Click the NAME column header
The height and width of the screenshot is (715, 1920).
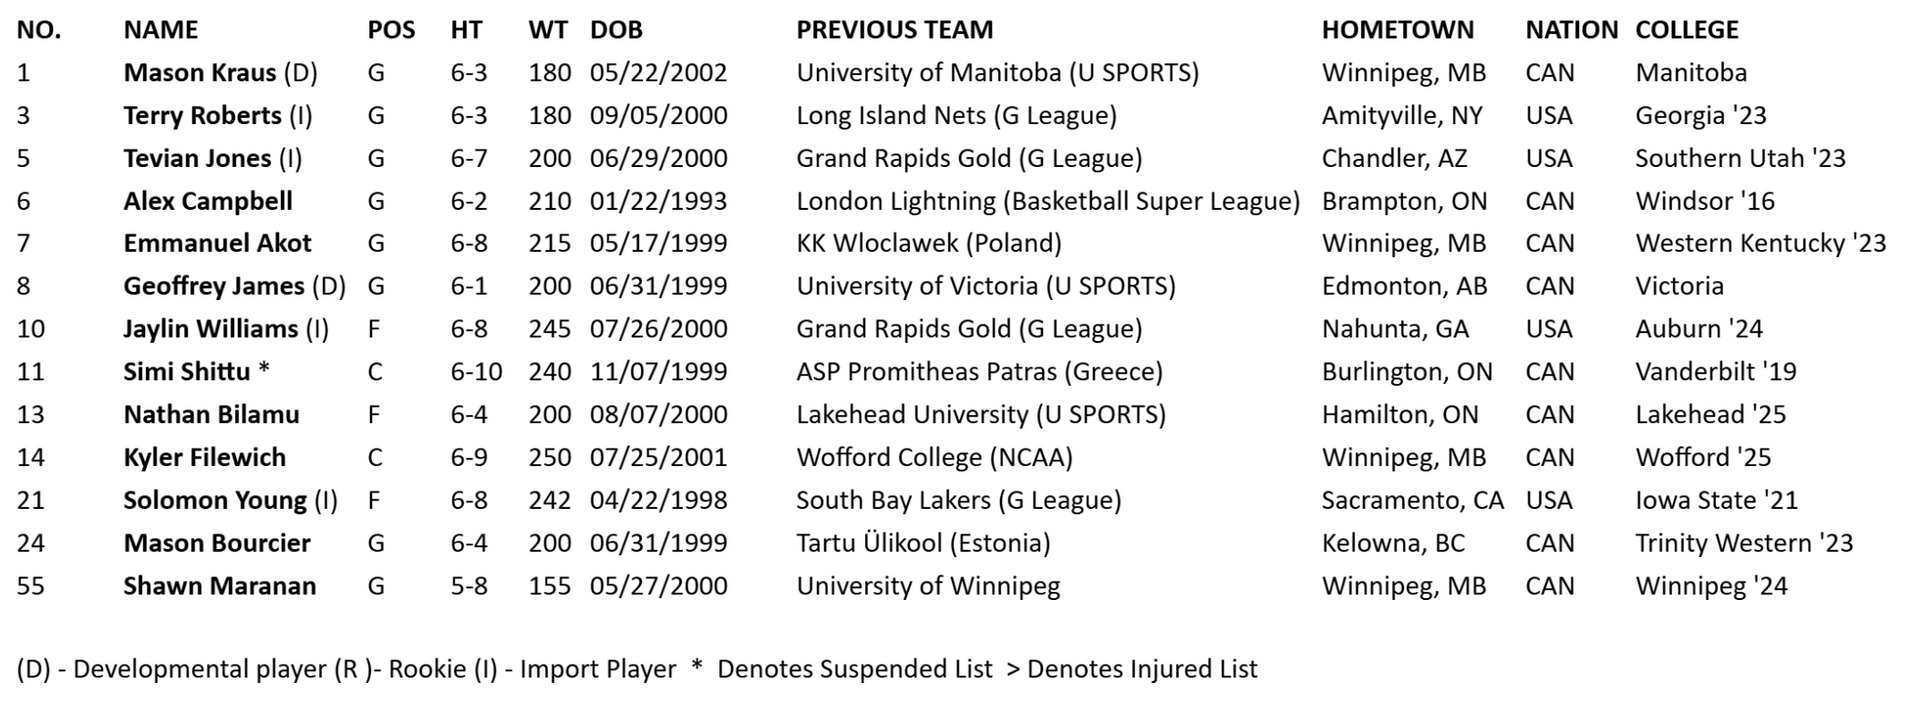[x=160, y=30]
